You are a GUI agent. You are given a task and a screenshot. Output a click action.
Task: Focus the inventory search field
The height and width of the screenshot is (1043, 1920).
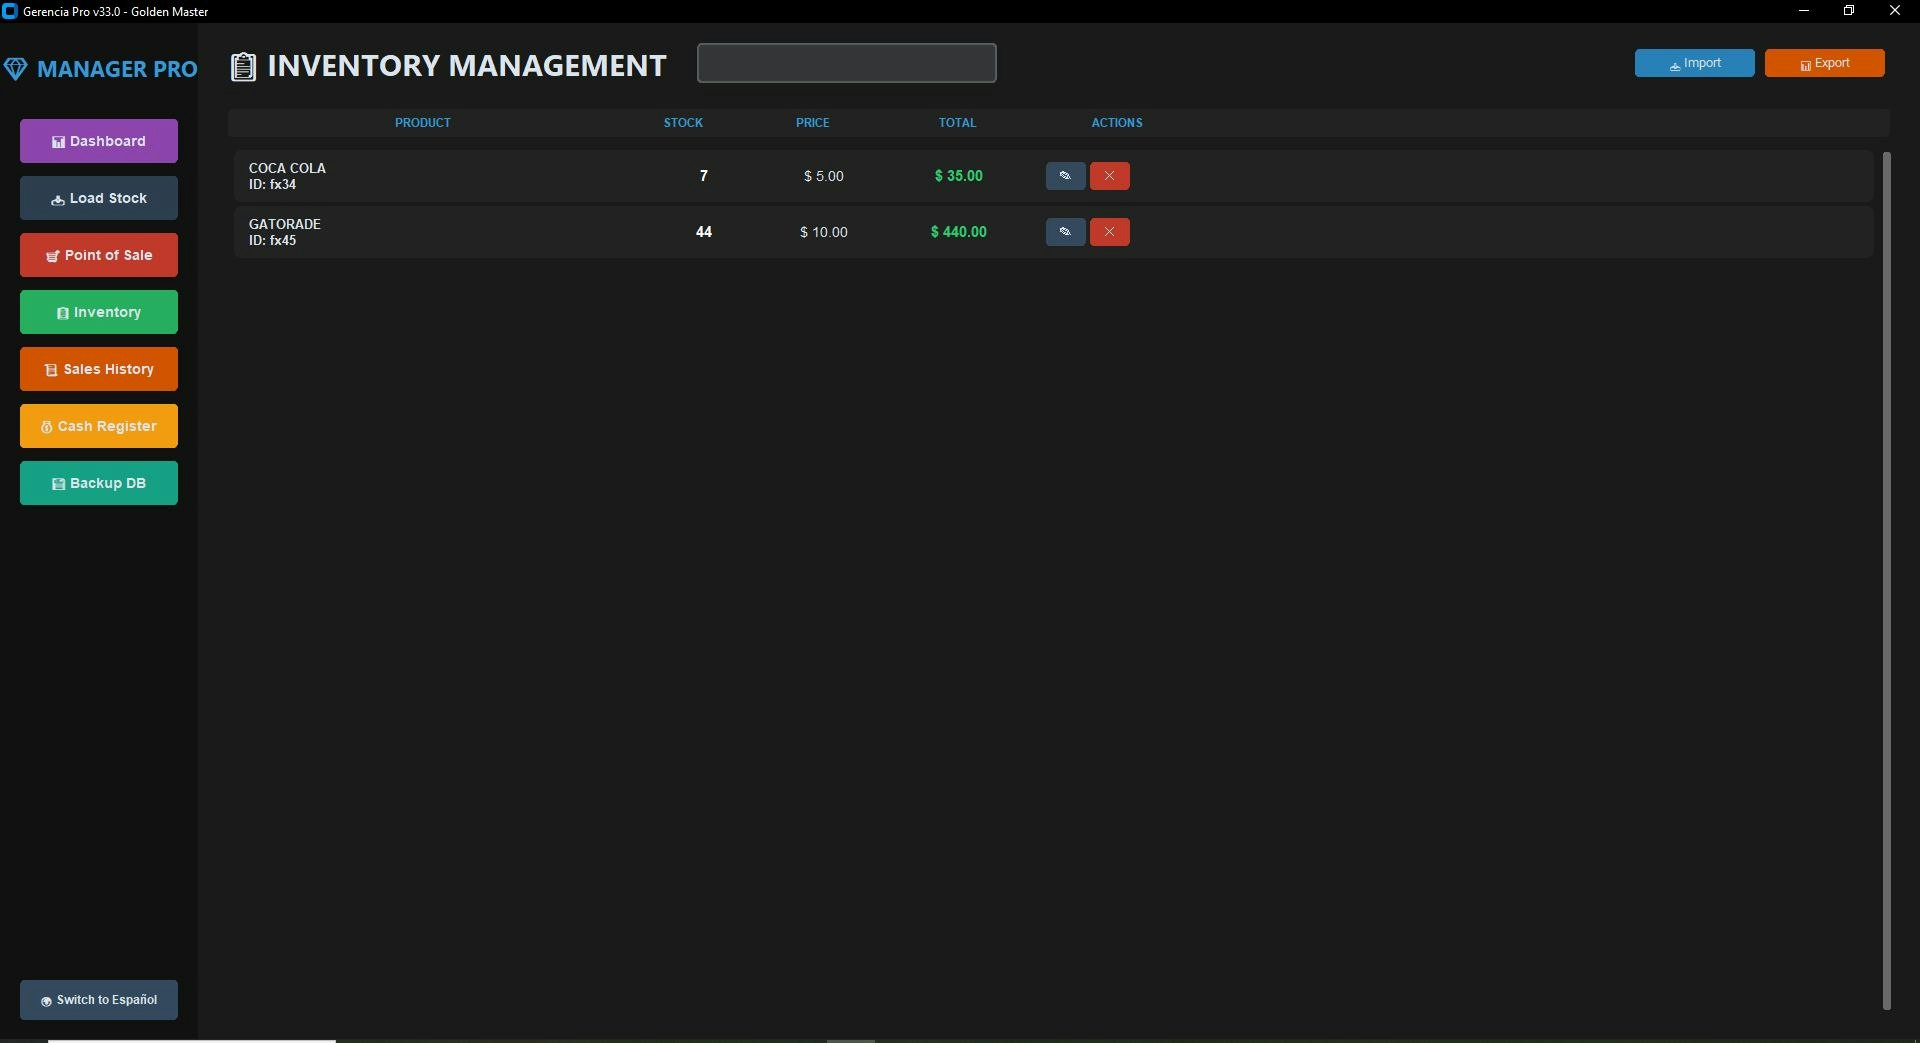coord(846,63)
